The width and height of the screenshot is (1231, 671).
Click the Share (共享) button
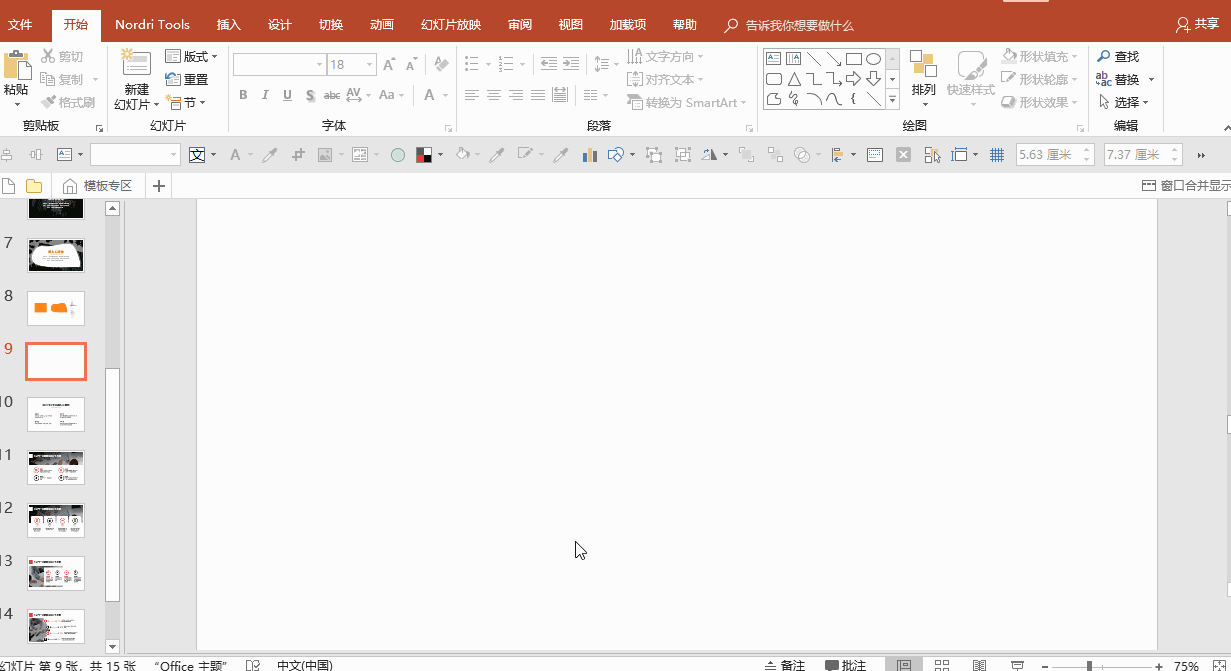[1197, 25]
